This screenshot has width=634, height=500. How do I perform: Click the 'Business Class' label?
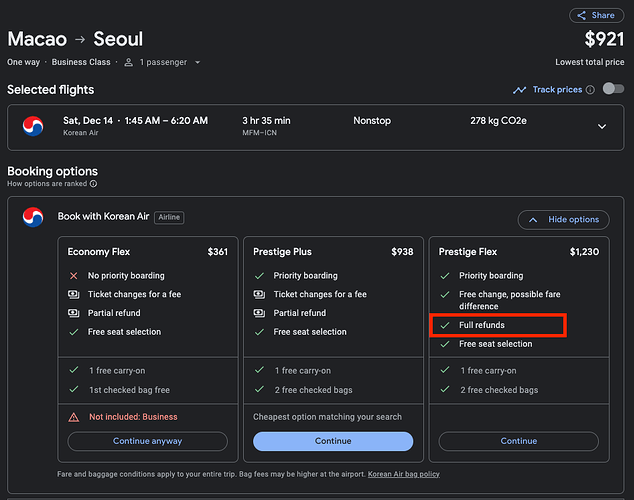[x=81, y=62]
